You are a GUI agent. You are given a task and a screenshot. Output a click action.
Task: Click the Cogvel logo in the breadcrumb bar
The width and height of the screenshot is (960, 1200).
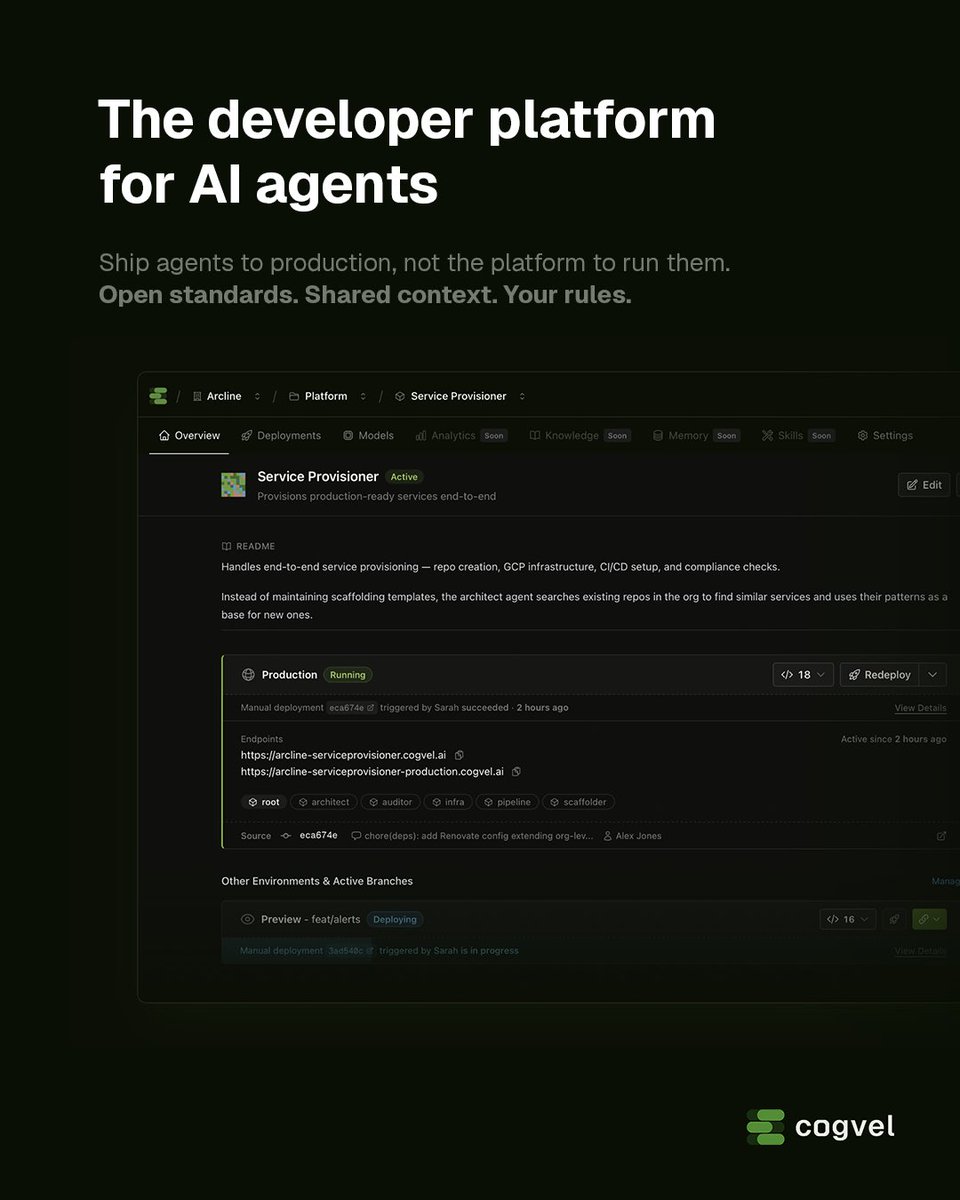coord(158,396)
